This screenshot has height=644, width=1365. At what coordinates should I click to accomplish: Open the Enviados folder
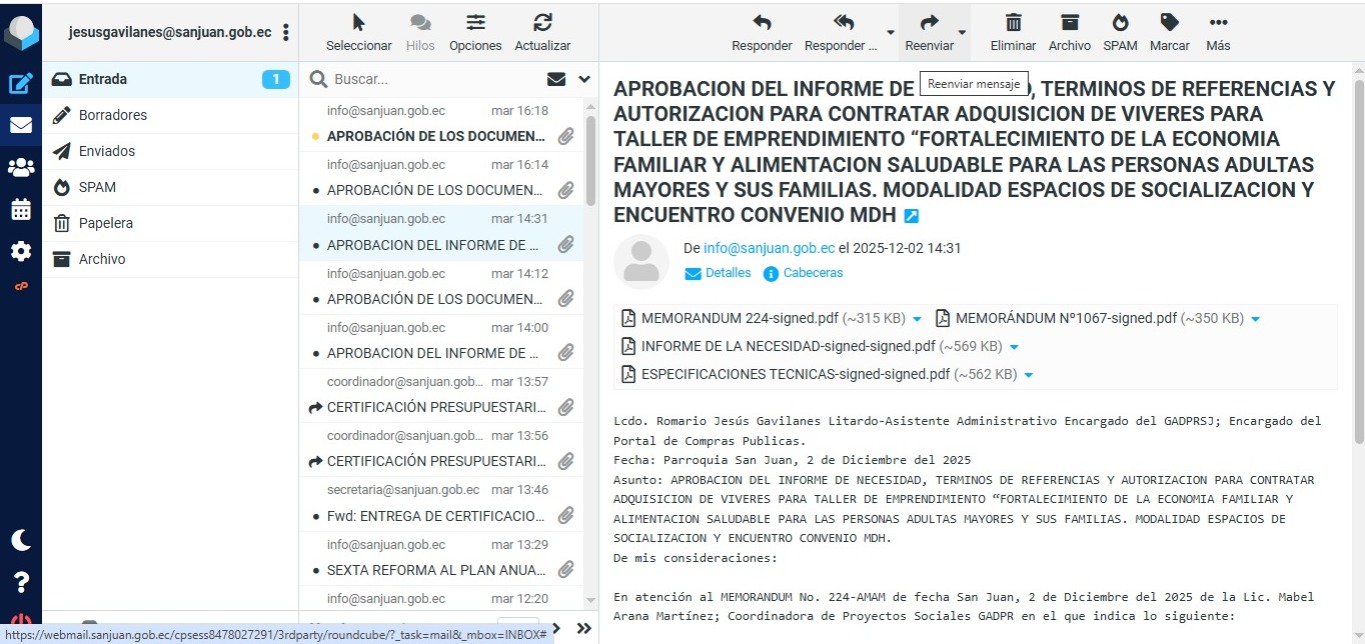coord(107,151)
